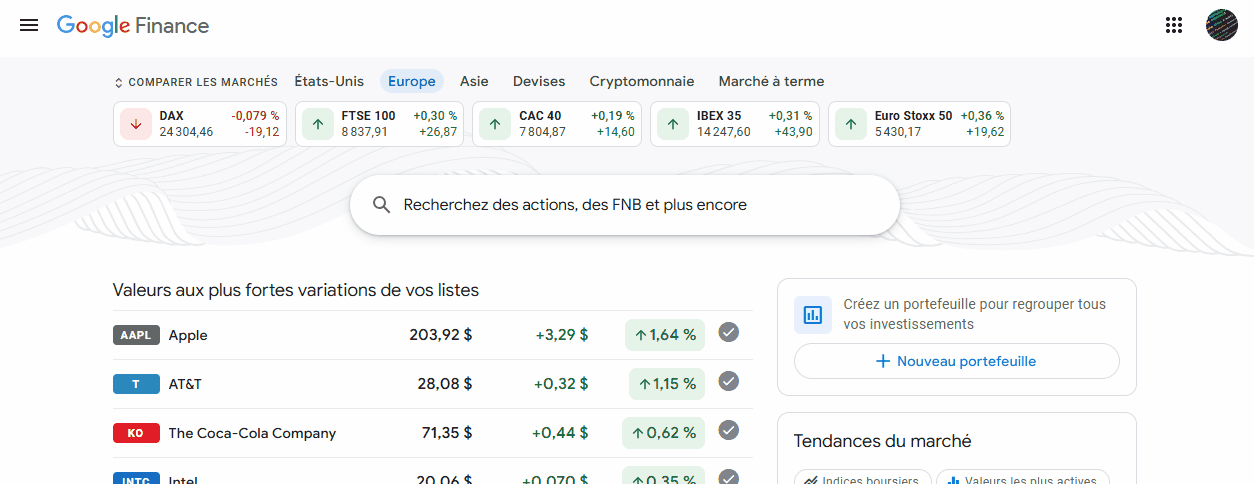The image size is (1254, 484).
Task: Open the Google account avatar
Action: [x=1221, y=25]
